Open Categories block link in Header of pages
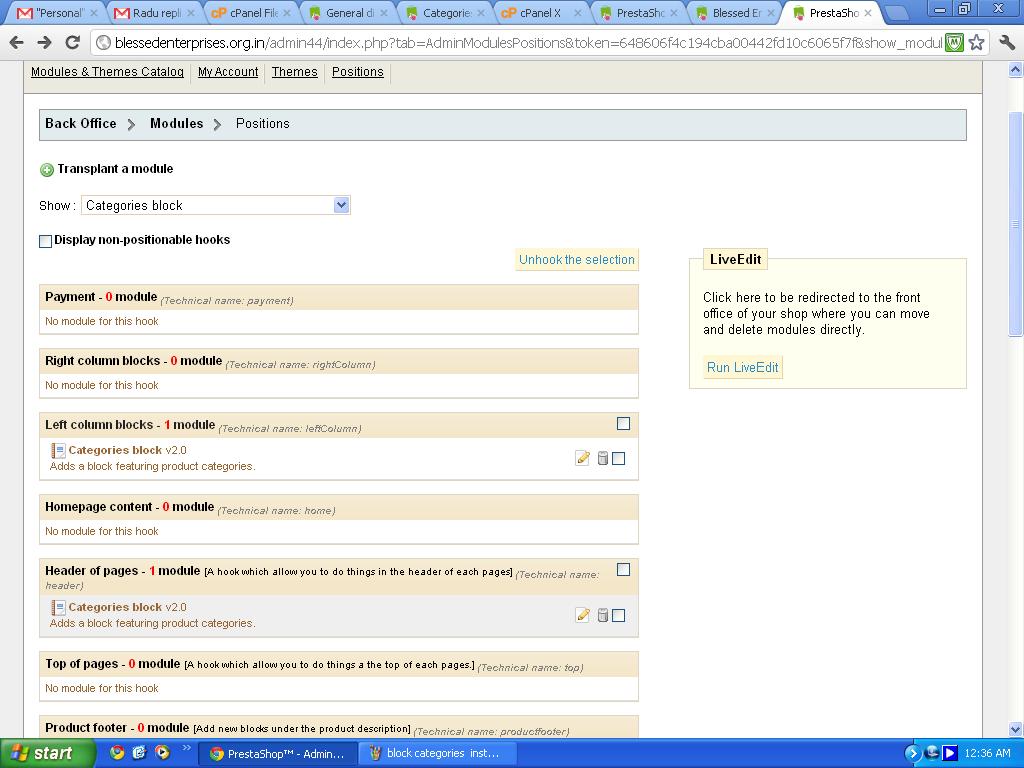 [x=115, y=607]
